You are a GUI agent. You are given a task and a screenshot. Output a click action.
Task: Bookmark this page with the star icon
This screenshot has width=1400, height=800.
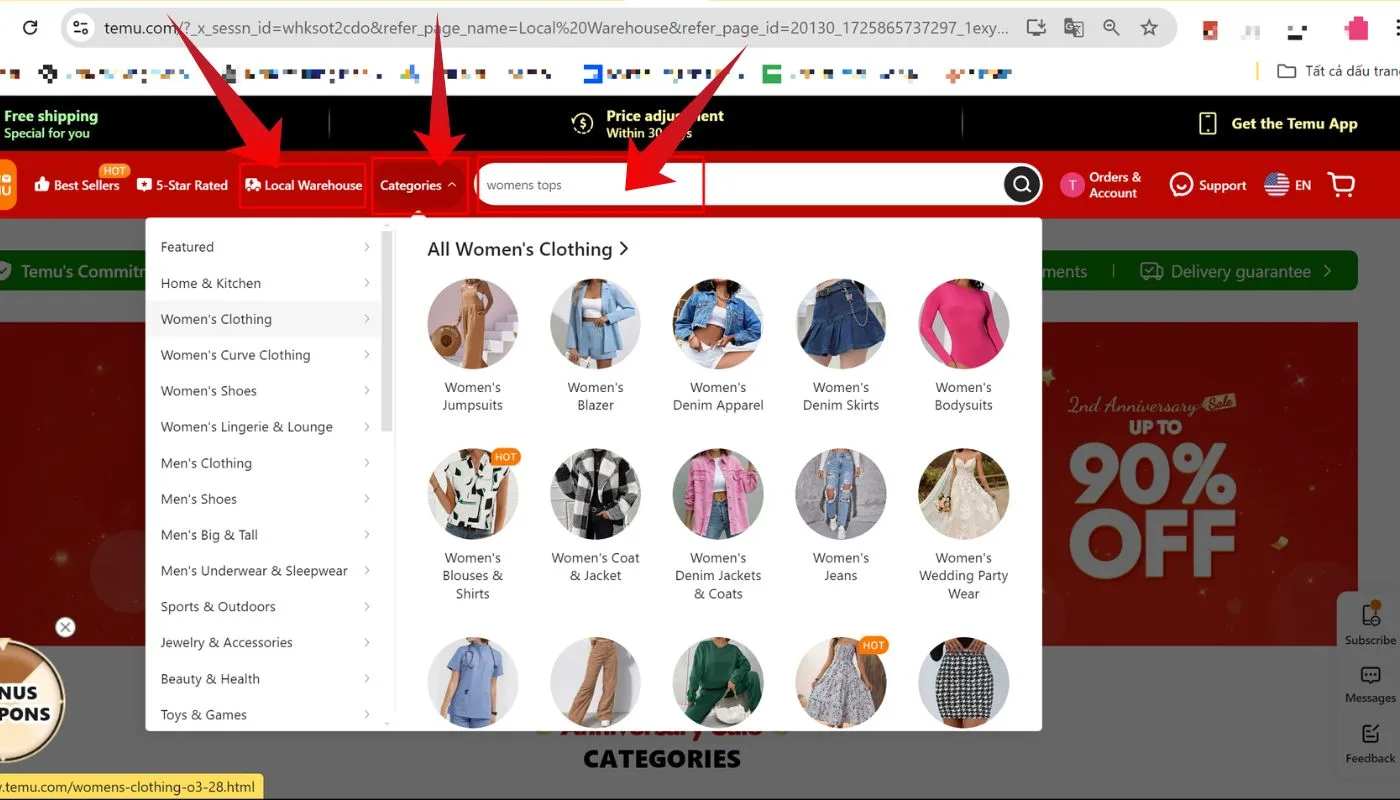click(1149, 28)
